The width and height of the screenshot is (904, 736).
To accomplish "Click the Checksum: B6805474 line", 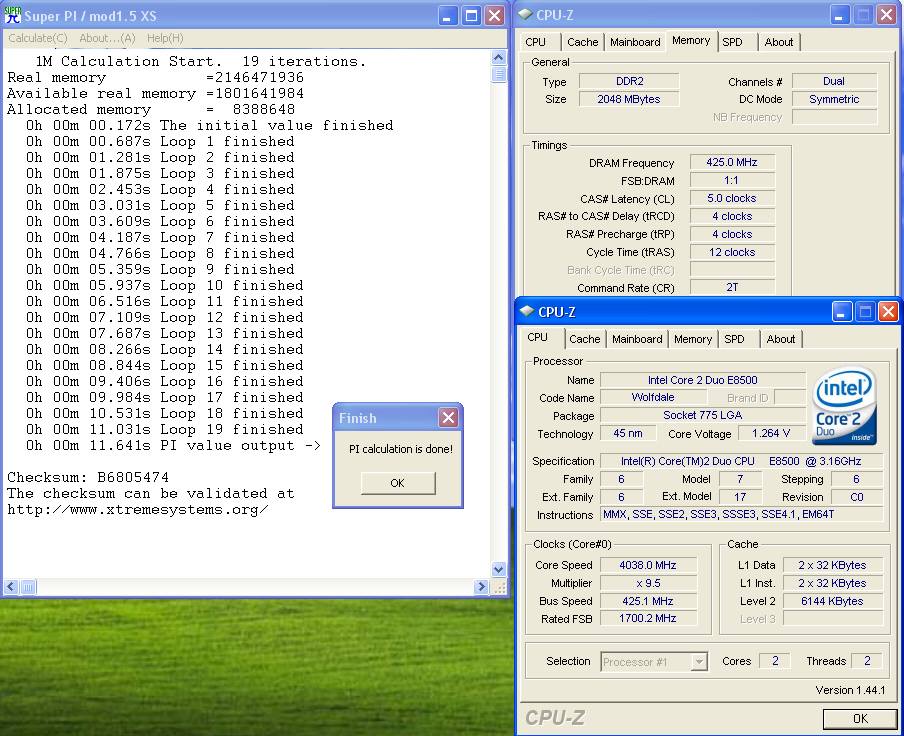I will (x=88, y=477).
